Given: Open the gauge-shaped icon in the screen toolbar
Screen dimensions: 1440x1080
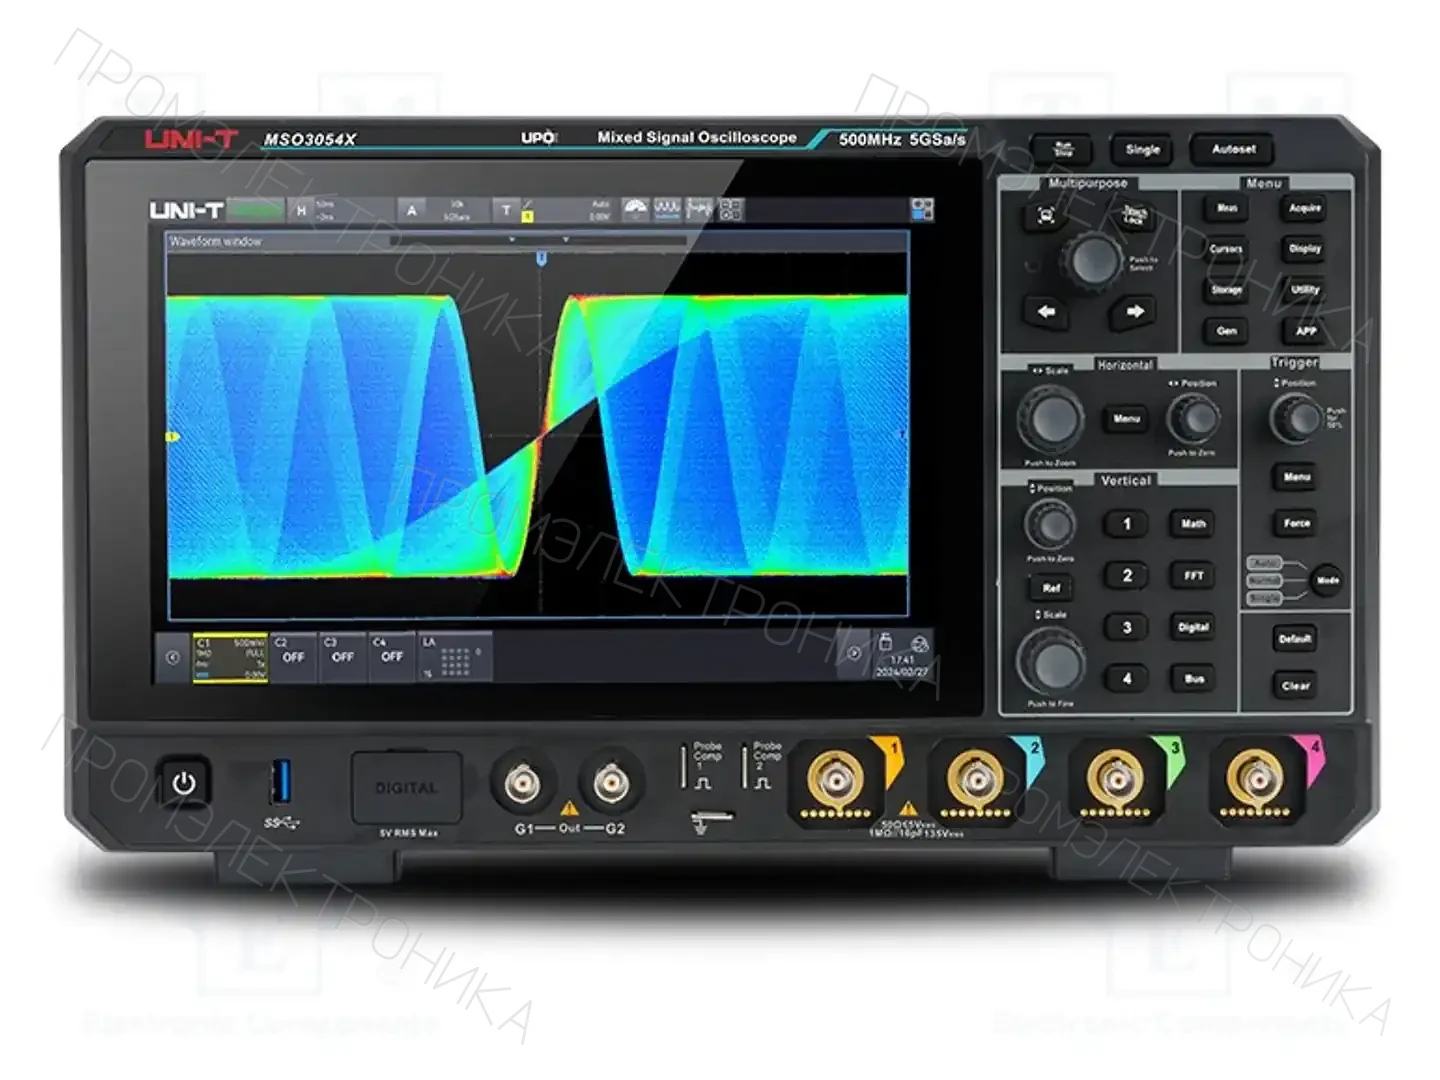Looking at the screenshot, I should [x=636, y=209].
